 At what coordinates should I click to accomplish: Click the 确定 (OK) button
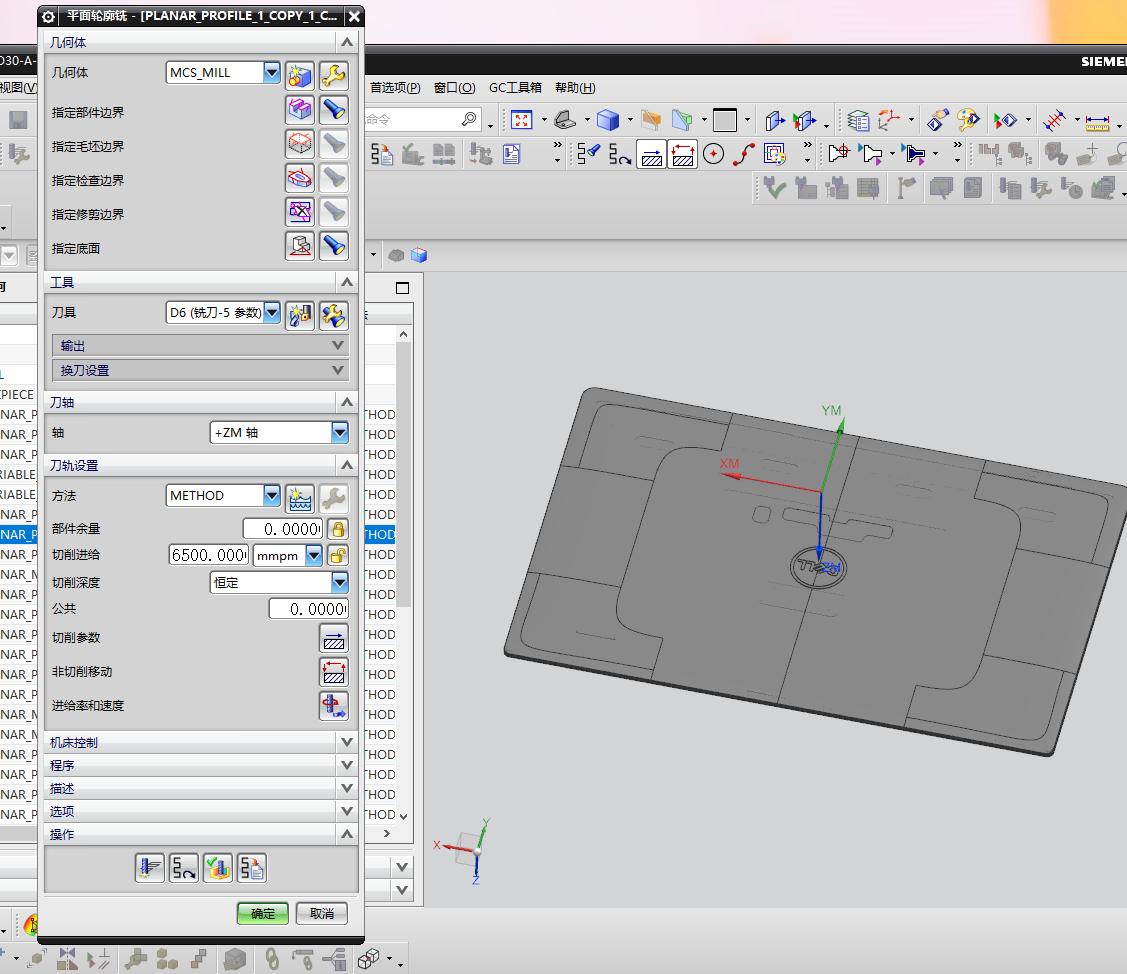point(263,913)
